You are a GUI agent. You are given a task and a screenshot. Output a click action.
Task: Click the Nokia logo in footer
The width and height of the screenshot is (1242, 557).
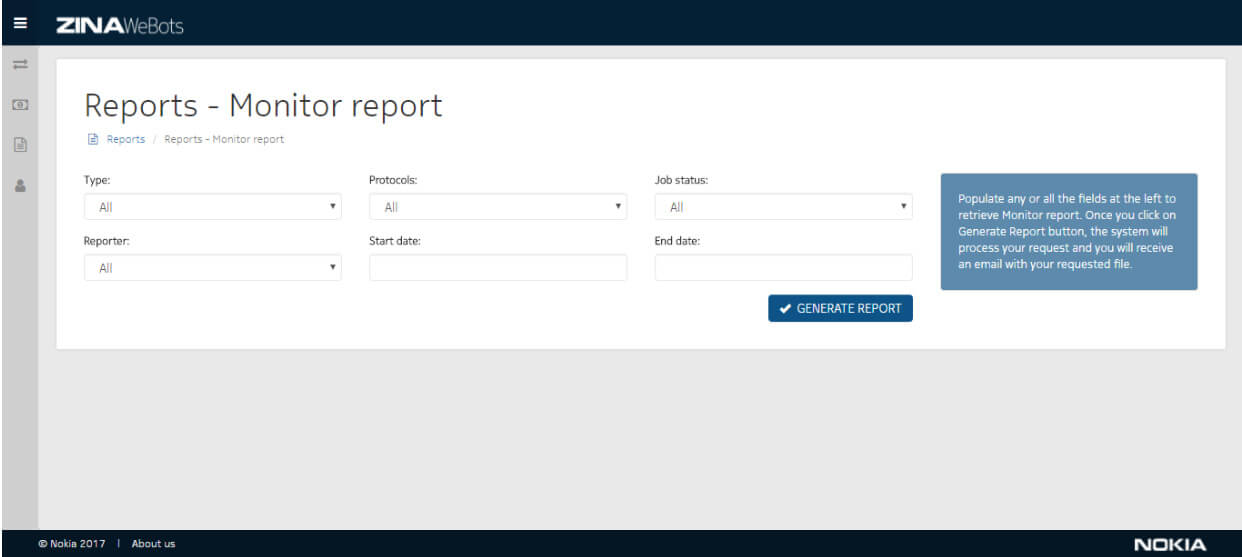pos(1169,544)
